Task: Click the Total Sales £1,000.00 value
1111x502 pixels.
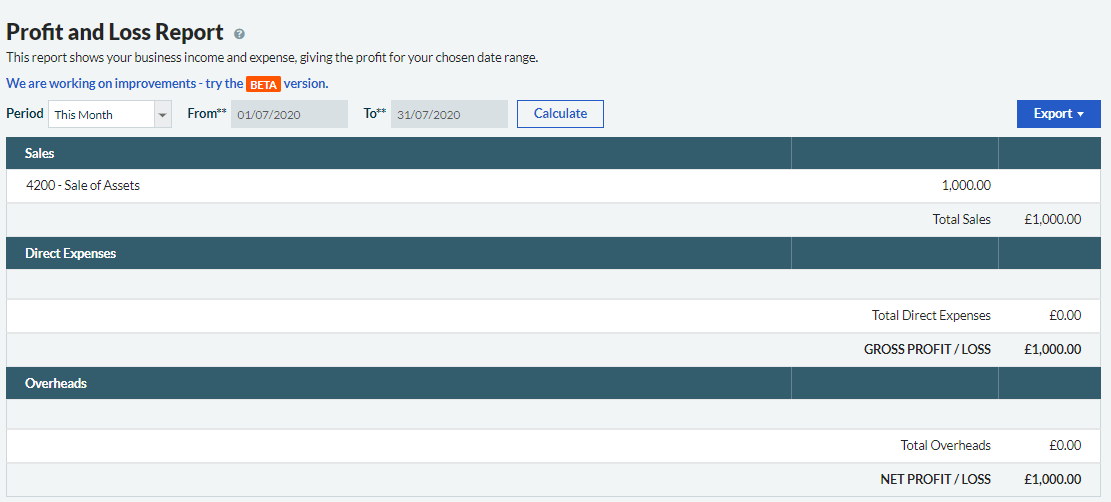Action: point(1052,219)
